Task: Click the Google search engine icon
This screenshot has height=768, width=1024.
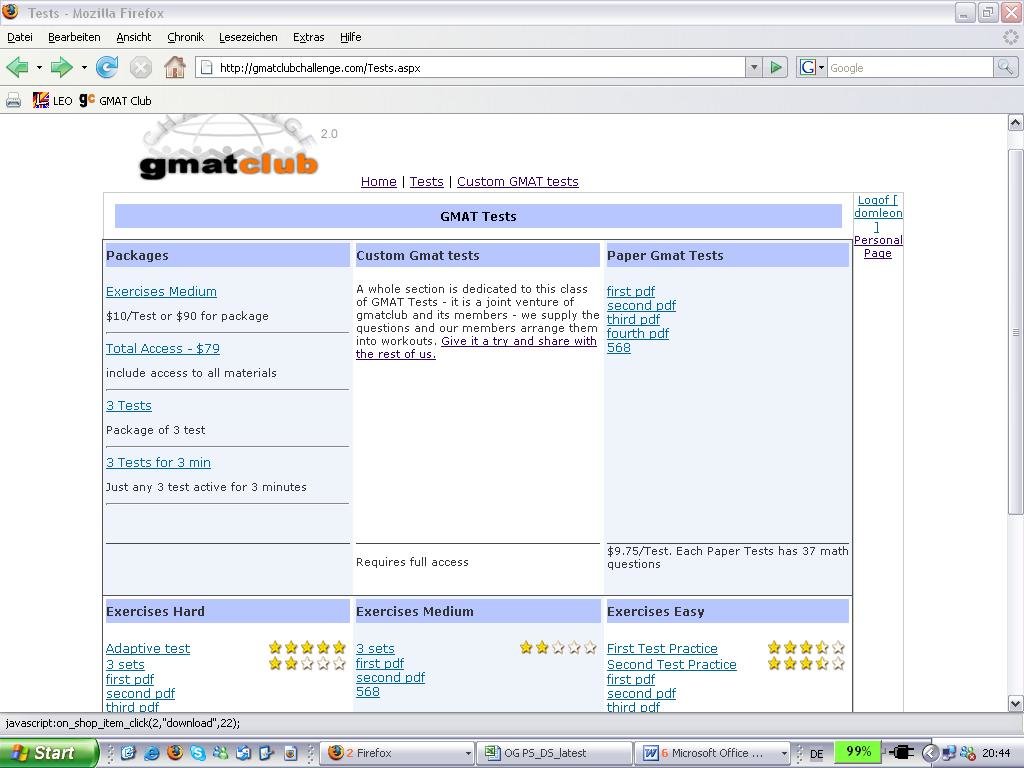Action: [x=807, y=67]
